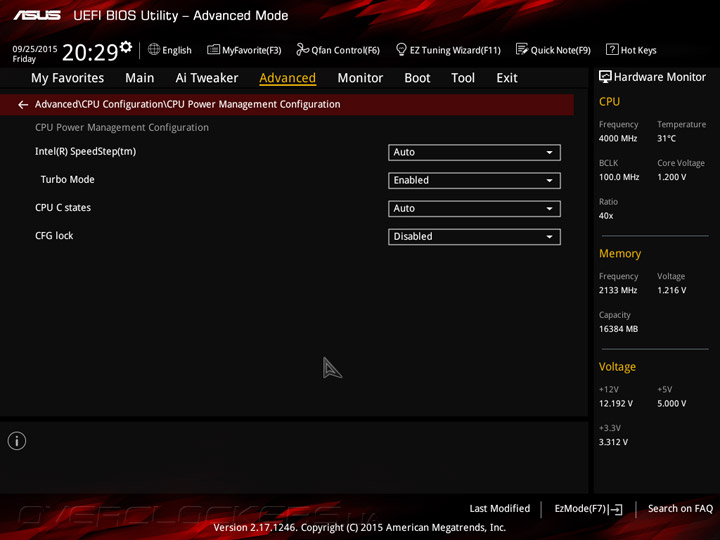The height and width of the screenshot is (540, 720).
Task: Click the EZ Tuning Wizard lightbulb icon
Action: point(401,49)
